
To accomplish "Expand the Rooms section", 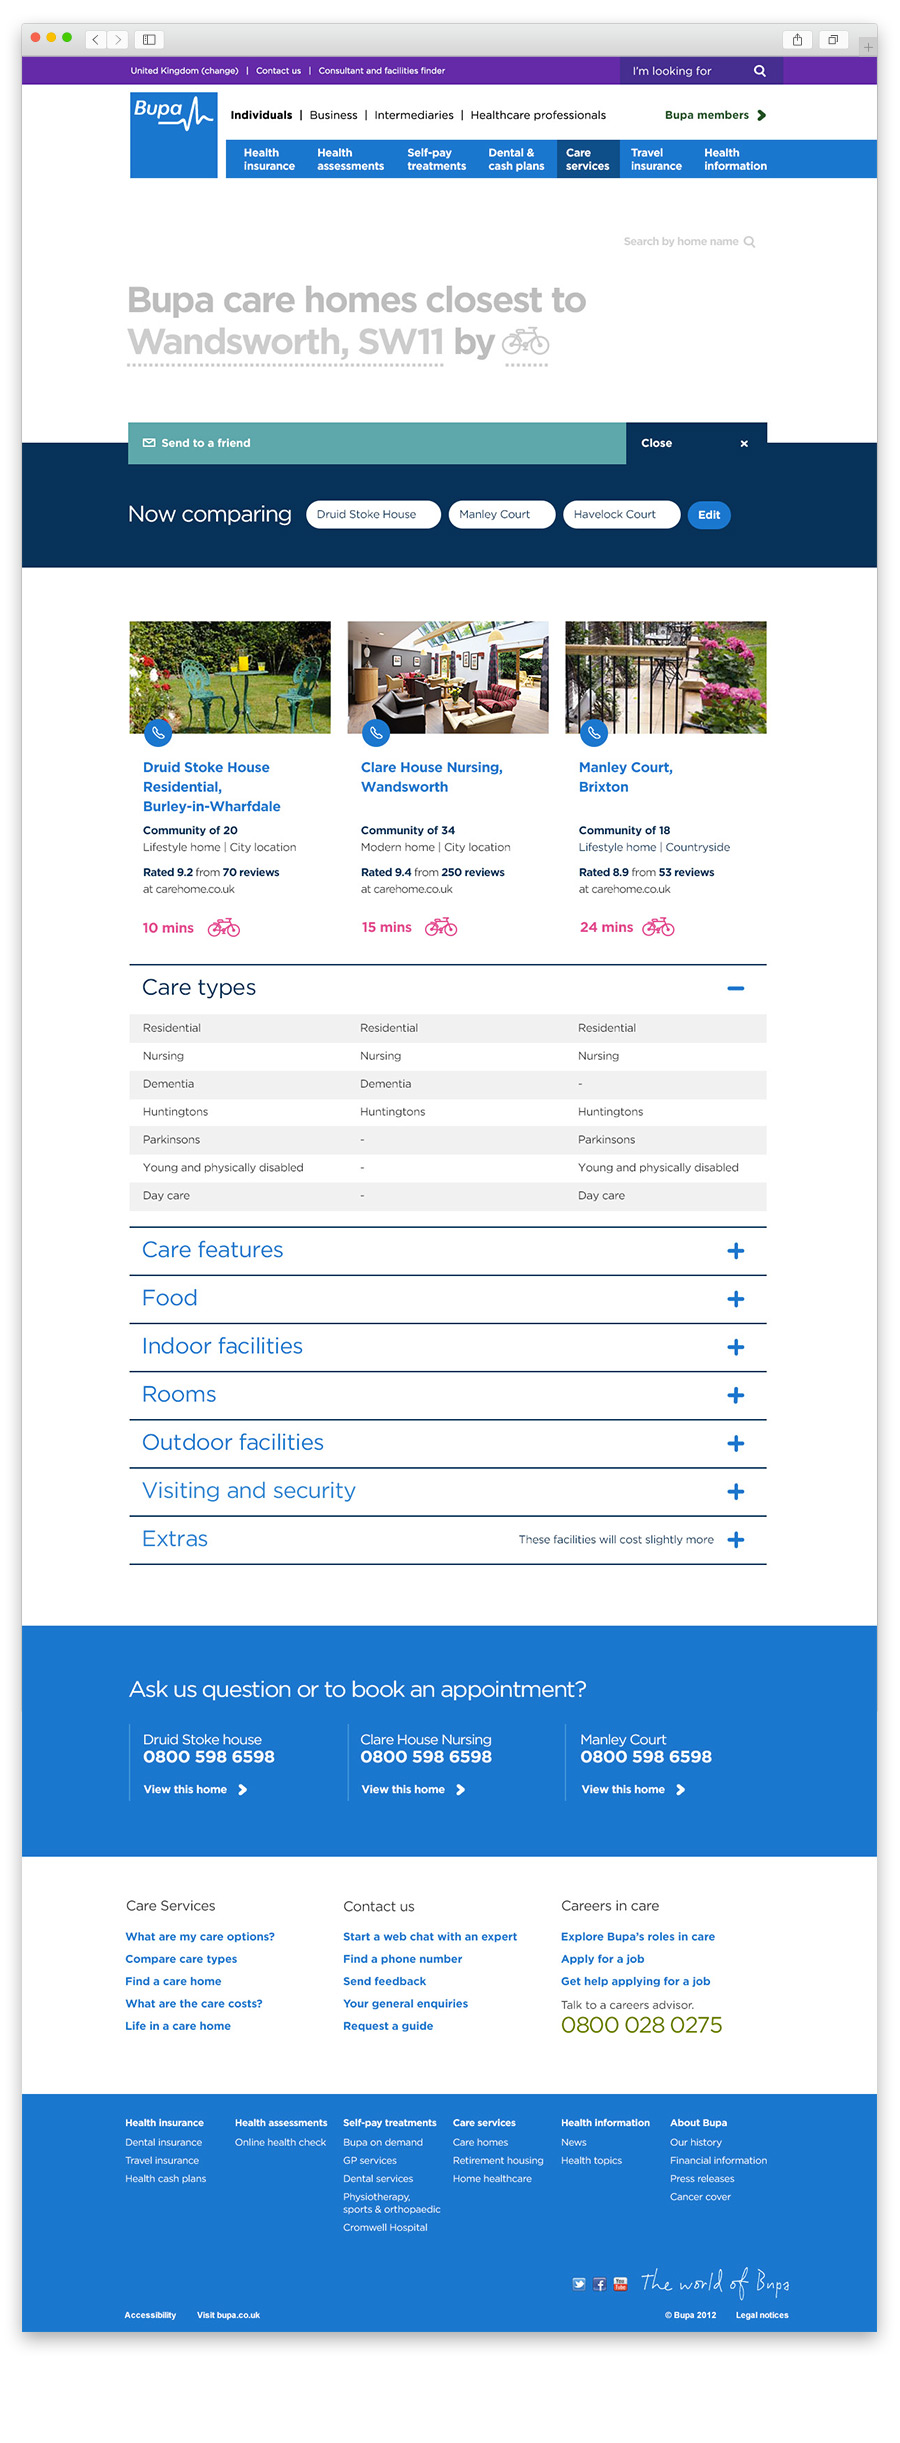I will tap(736, 1395).
